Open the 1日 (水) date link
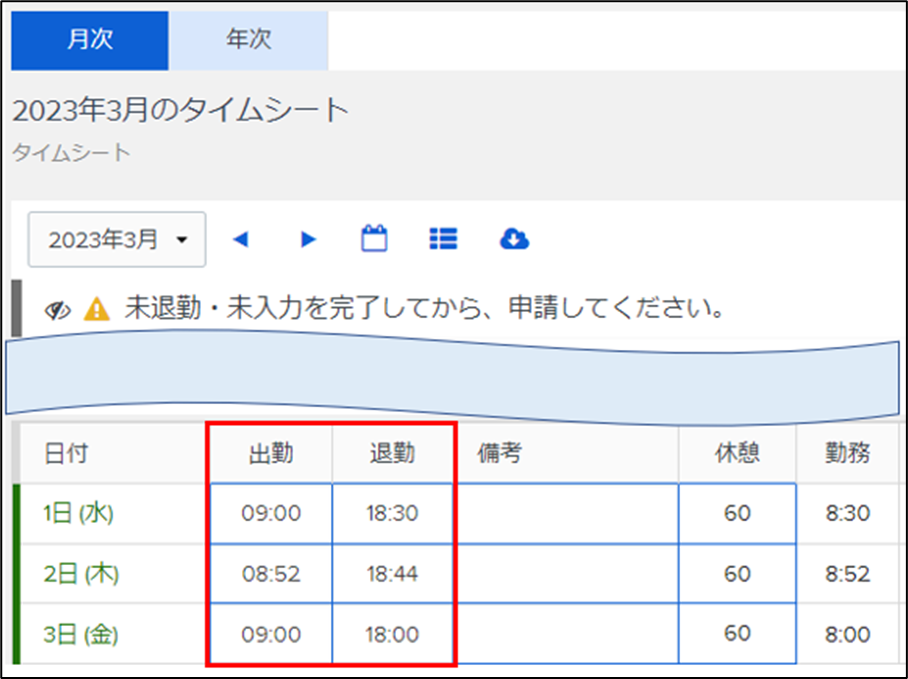The image size is (908, 679). pos(79,513)
